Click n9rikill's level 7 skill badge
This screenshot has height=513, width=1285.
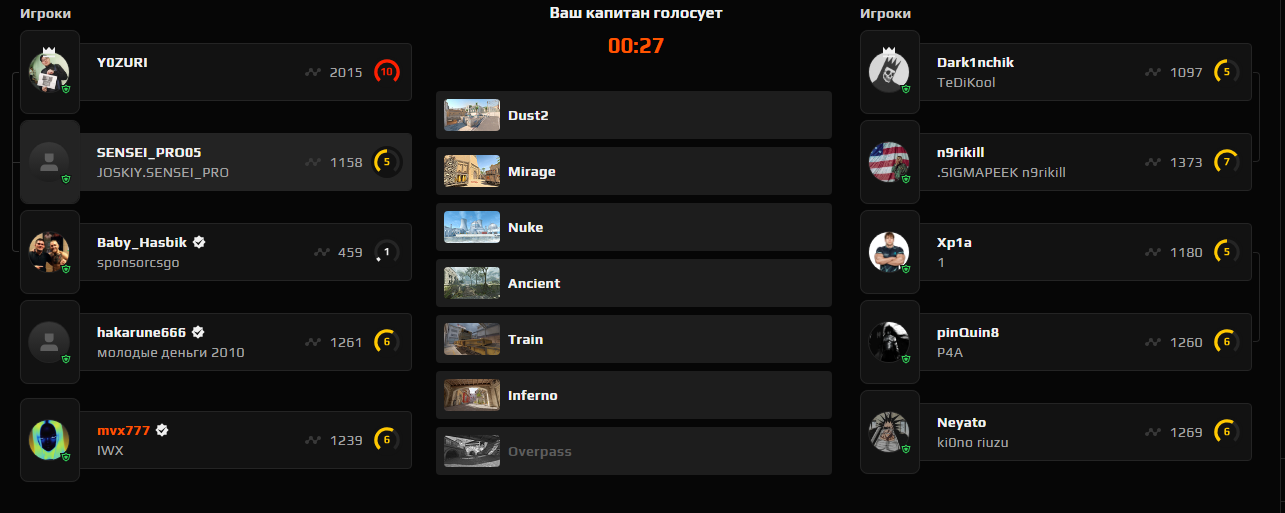1227,162
